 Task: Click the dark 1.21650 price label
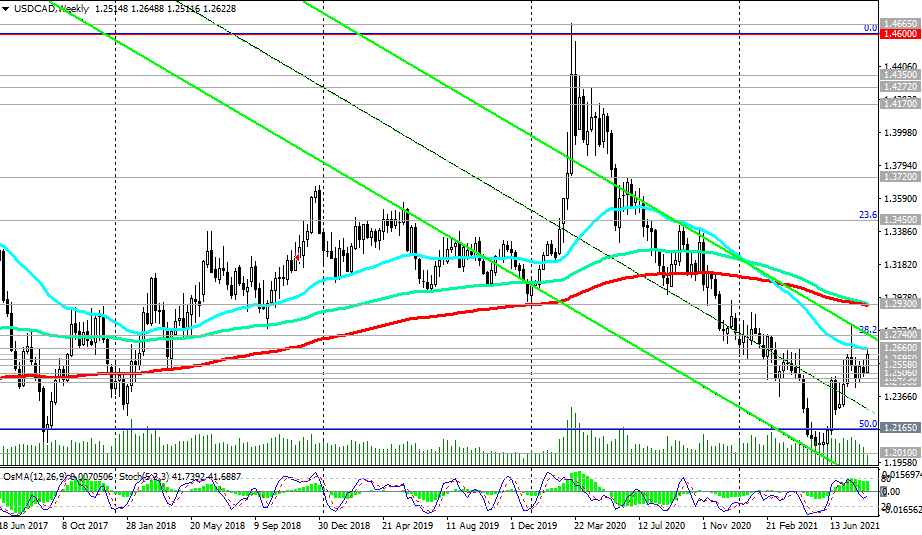(x=900, y=427)
